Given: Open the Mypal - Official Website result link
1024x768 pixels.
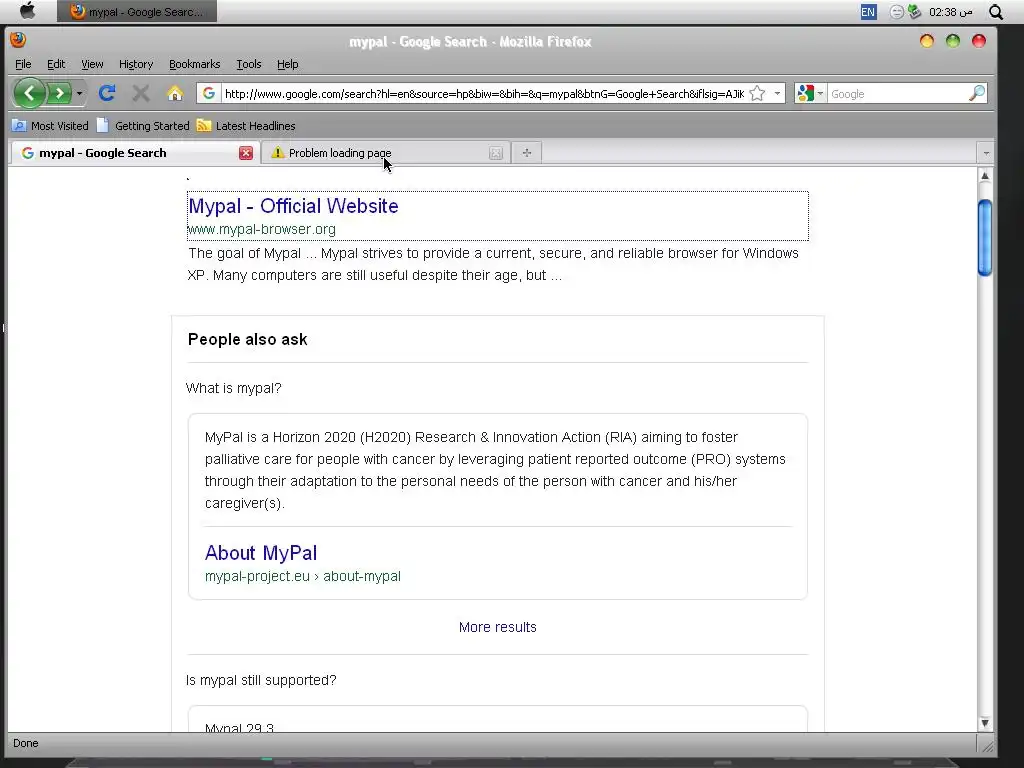Looking at the screenshot, I should pos(293,206).
